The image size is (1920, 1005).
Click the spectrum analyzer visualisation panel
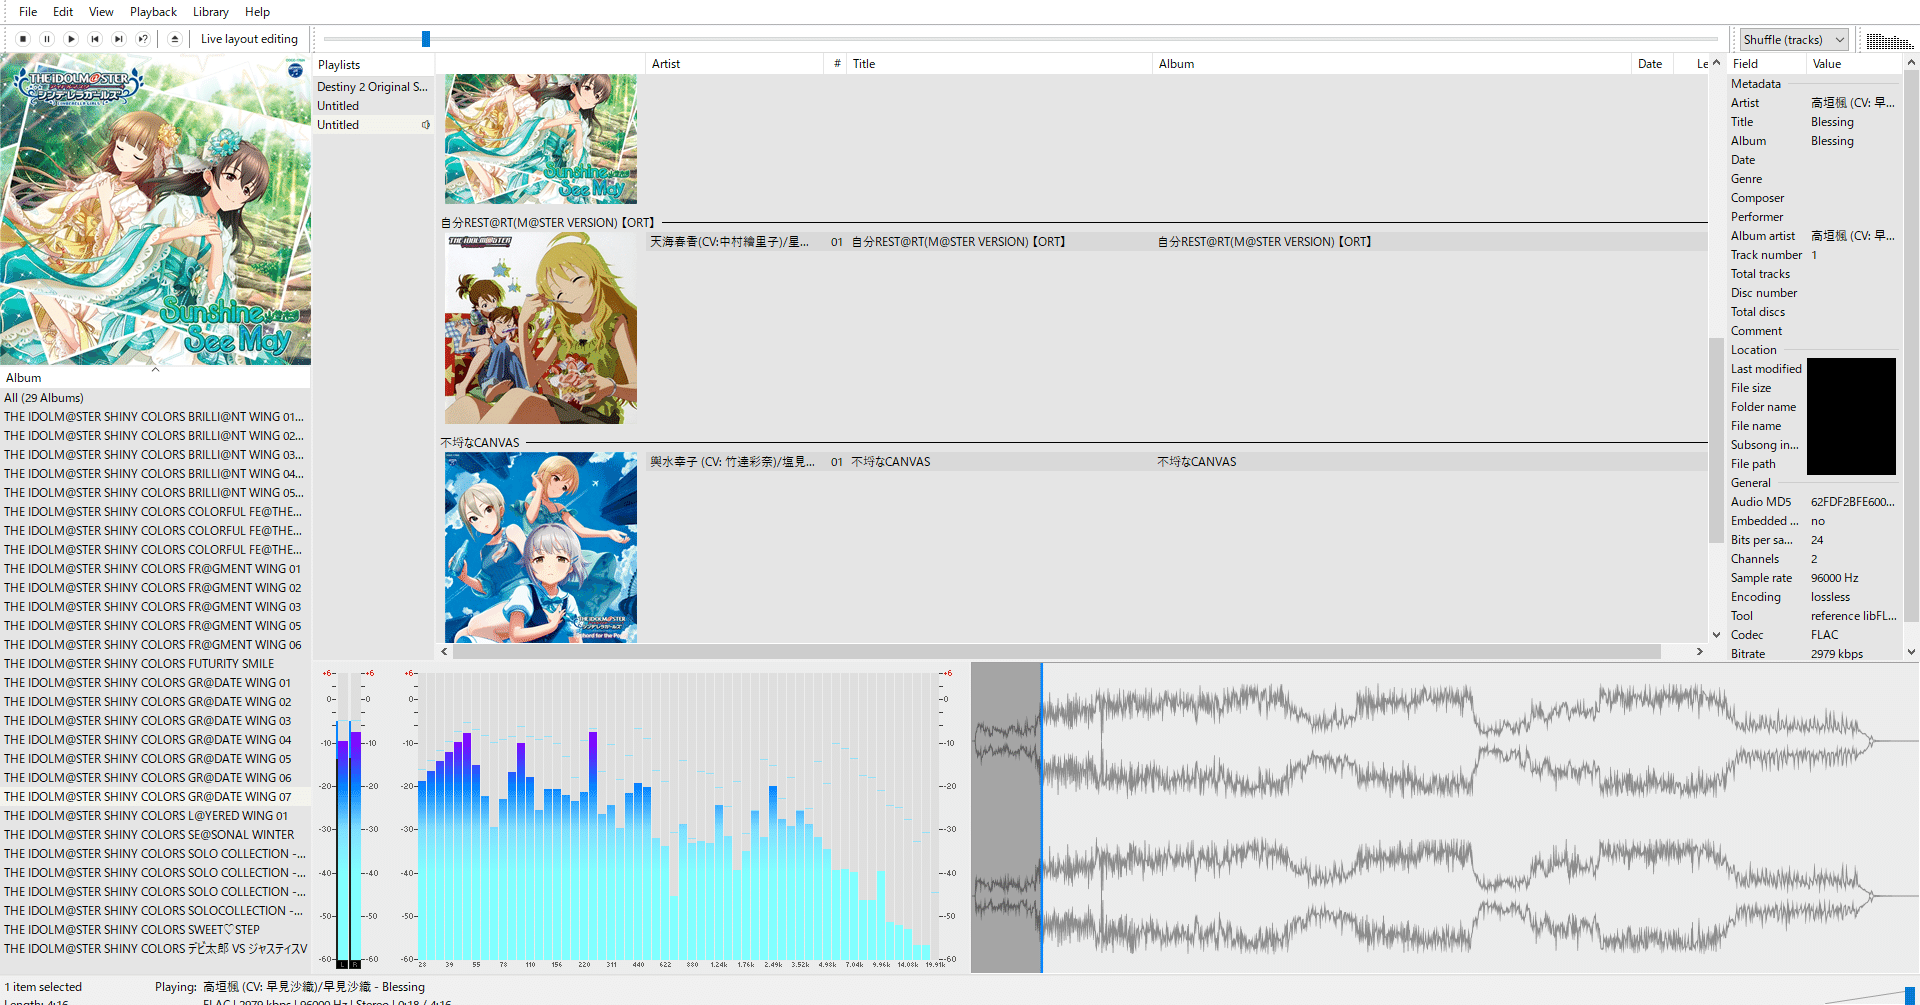coord(681,817)
